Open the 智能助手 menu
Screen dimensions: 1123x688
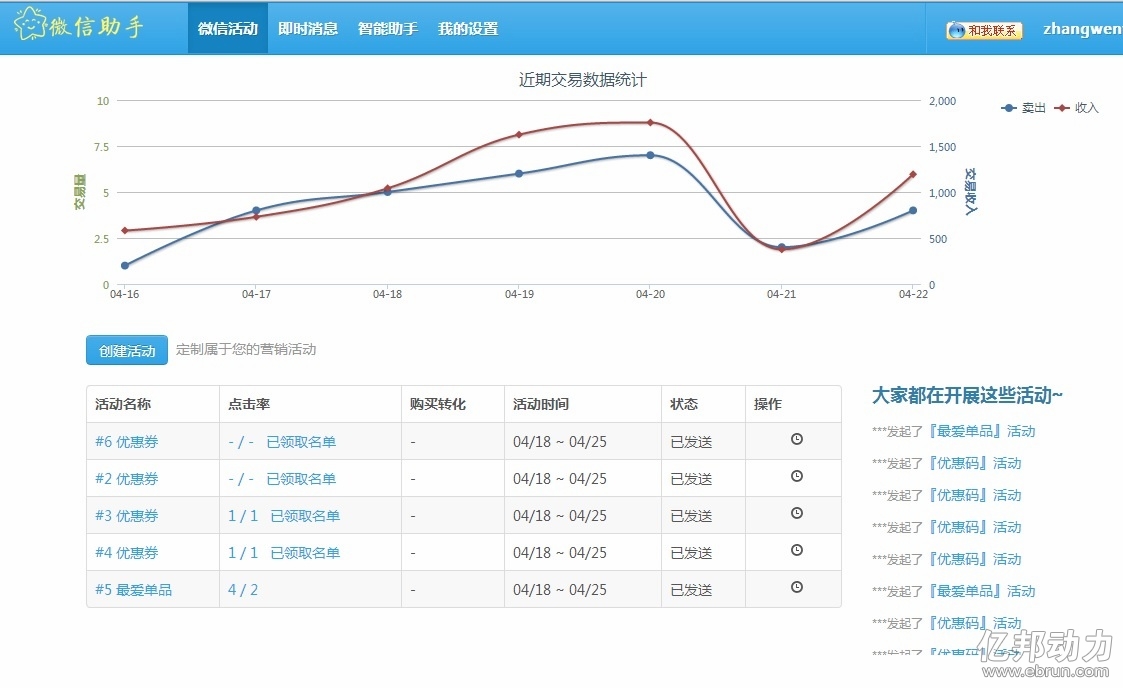click(387, 29)
